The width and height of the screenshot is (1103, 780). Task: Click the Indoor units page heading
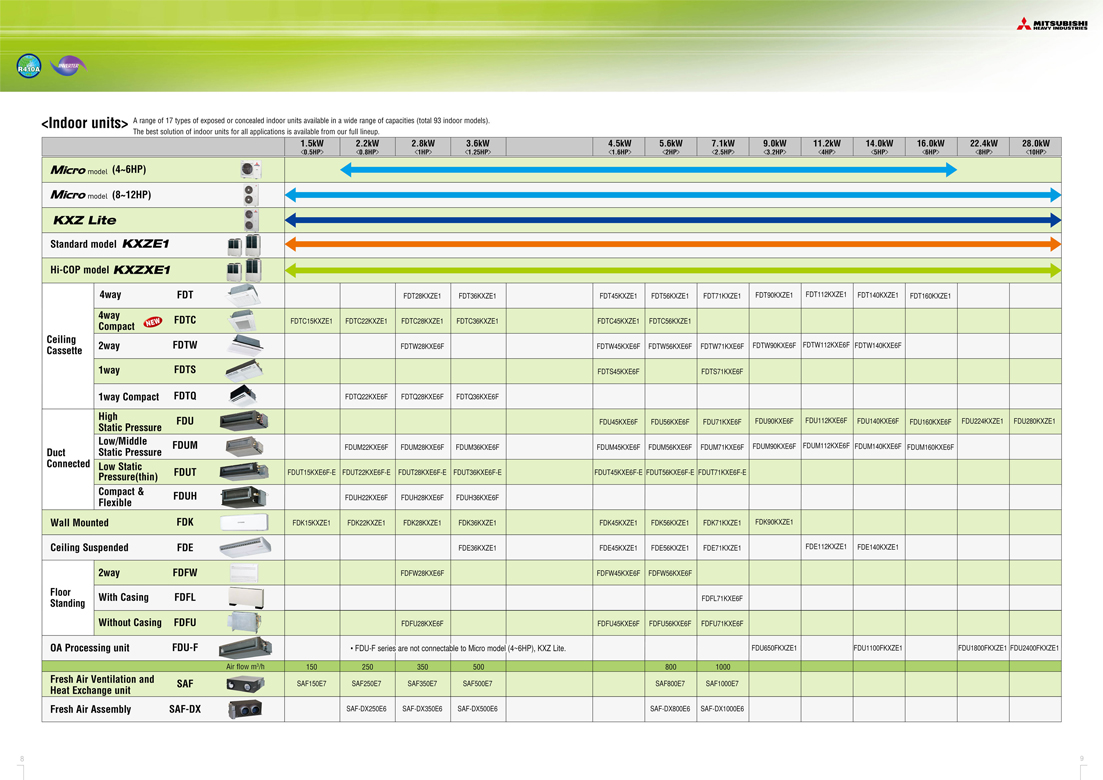[x=84, y=123]
